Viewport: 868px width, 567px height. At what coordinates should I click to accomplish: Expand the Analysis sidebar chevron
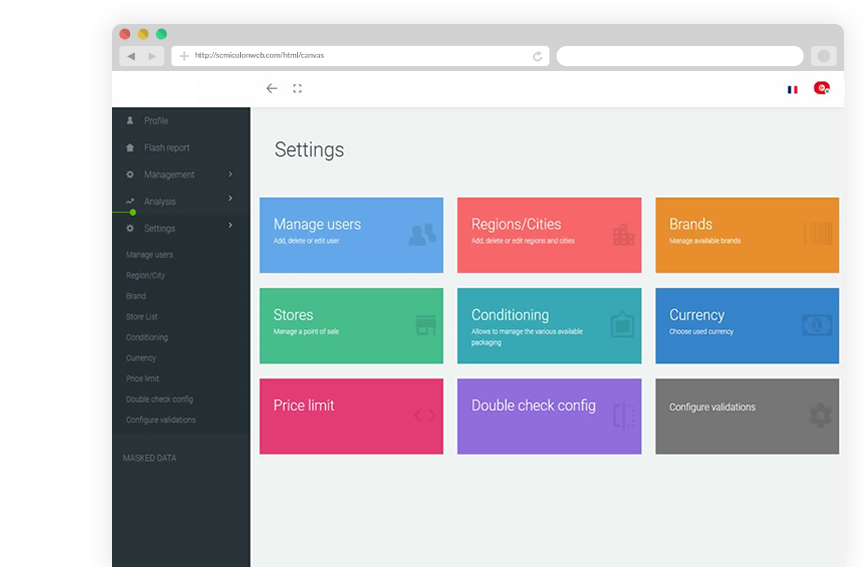point(231,200)
